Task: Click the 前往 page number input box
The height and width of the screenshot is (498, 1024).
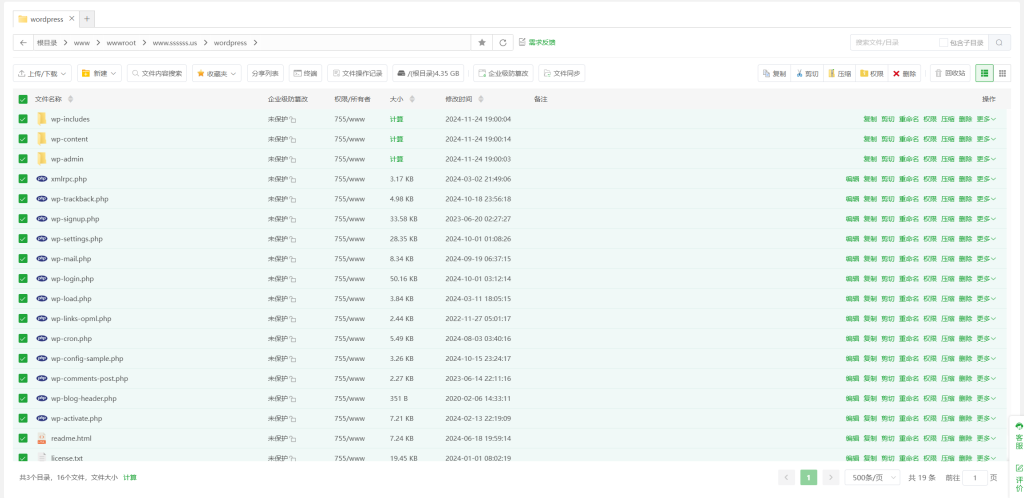Action: [976, 478]
